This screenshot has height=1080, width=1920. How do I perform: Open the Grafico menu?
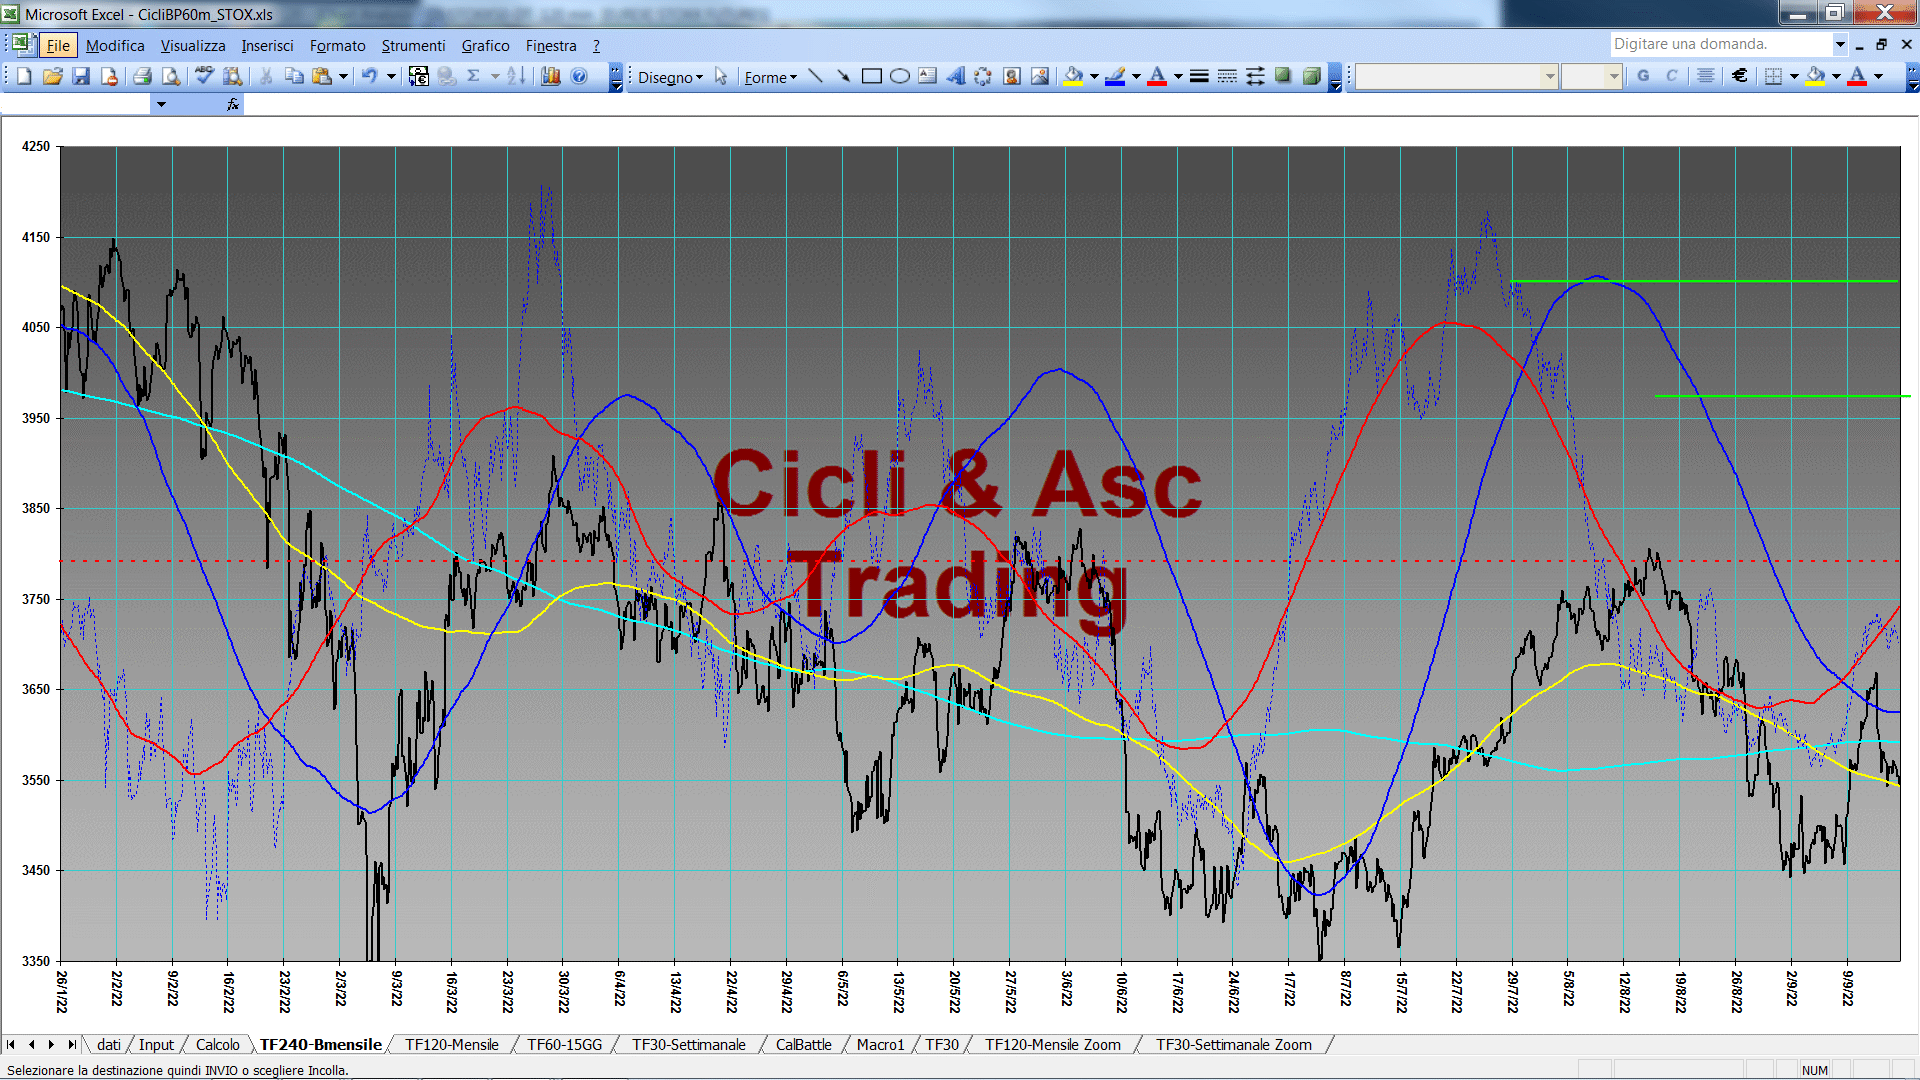click(485, 46)
